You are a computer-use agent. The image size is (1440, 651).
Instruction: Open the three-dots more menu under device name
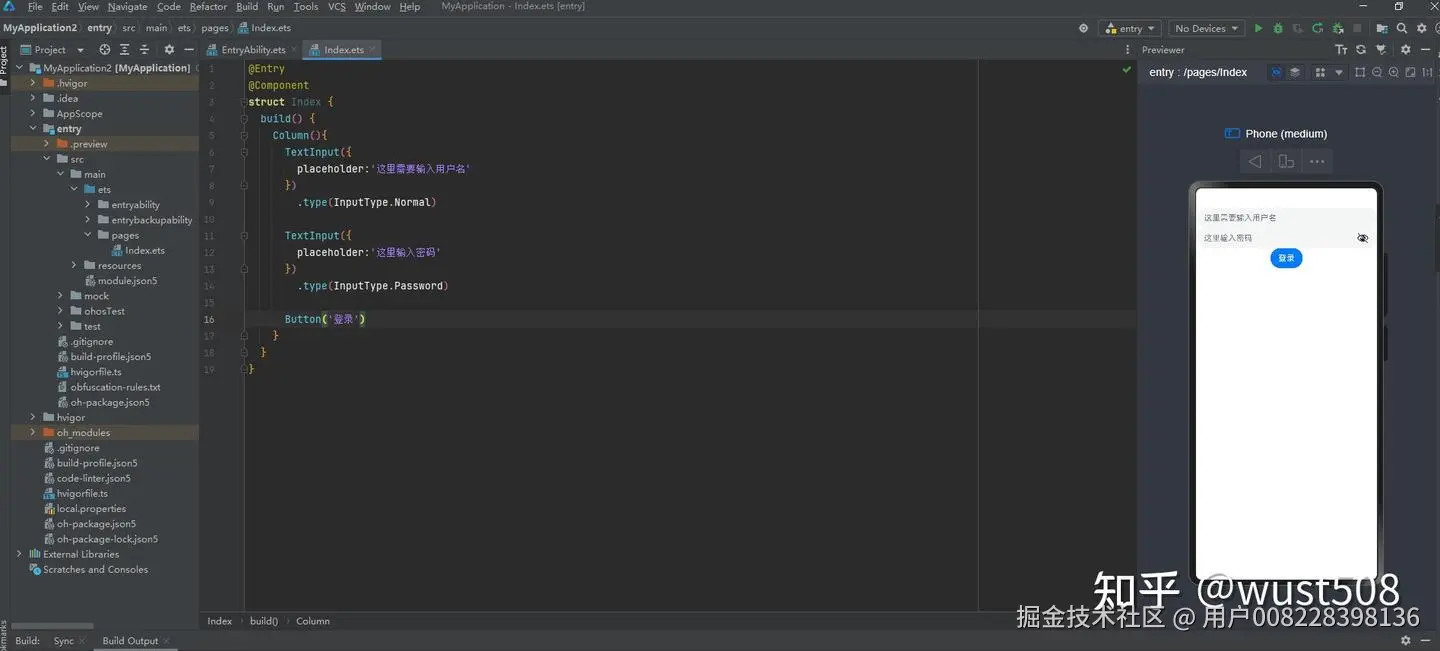[x=1317, y=161]
